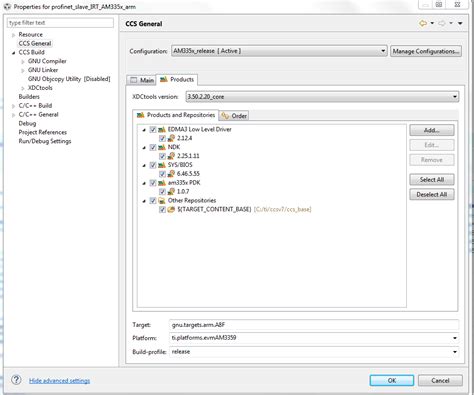Viewport: 474px width, 395px height.
Task: Toggle the 1.0.7 version checkbox
Action: tap(162, 191)
